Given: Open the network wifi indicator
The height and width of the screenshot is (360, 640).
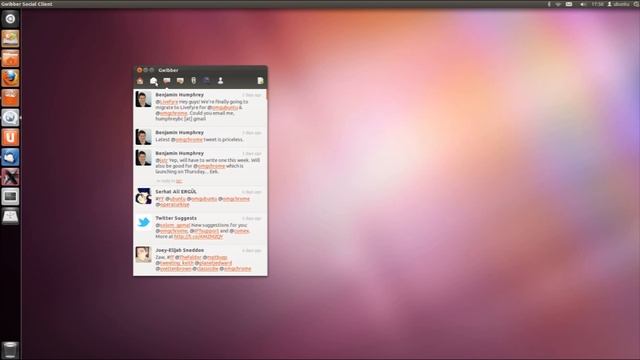Looking at the screenshot, I should (x=558, y=4).
